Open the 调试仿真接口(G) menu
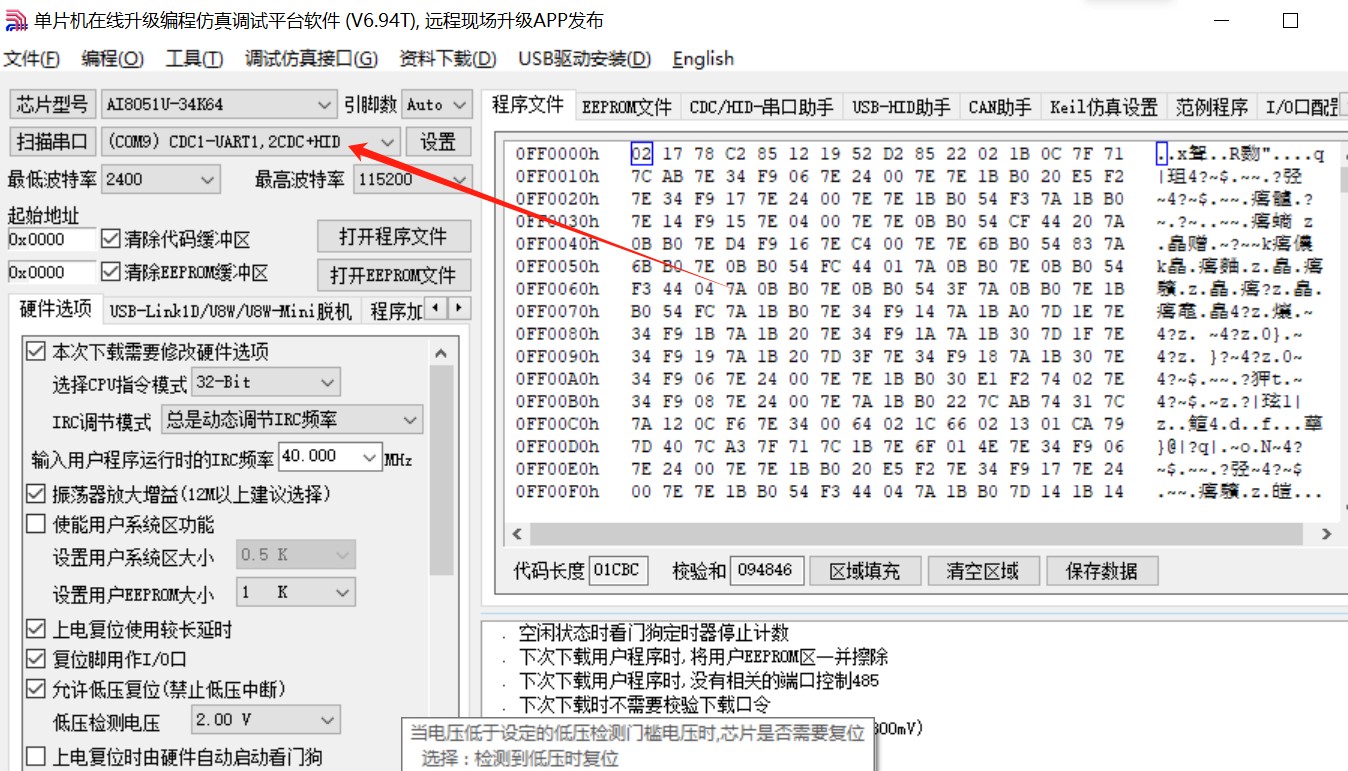1348x771 pixels. click(311, 59)
